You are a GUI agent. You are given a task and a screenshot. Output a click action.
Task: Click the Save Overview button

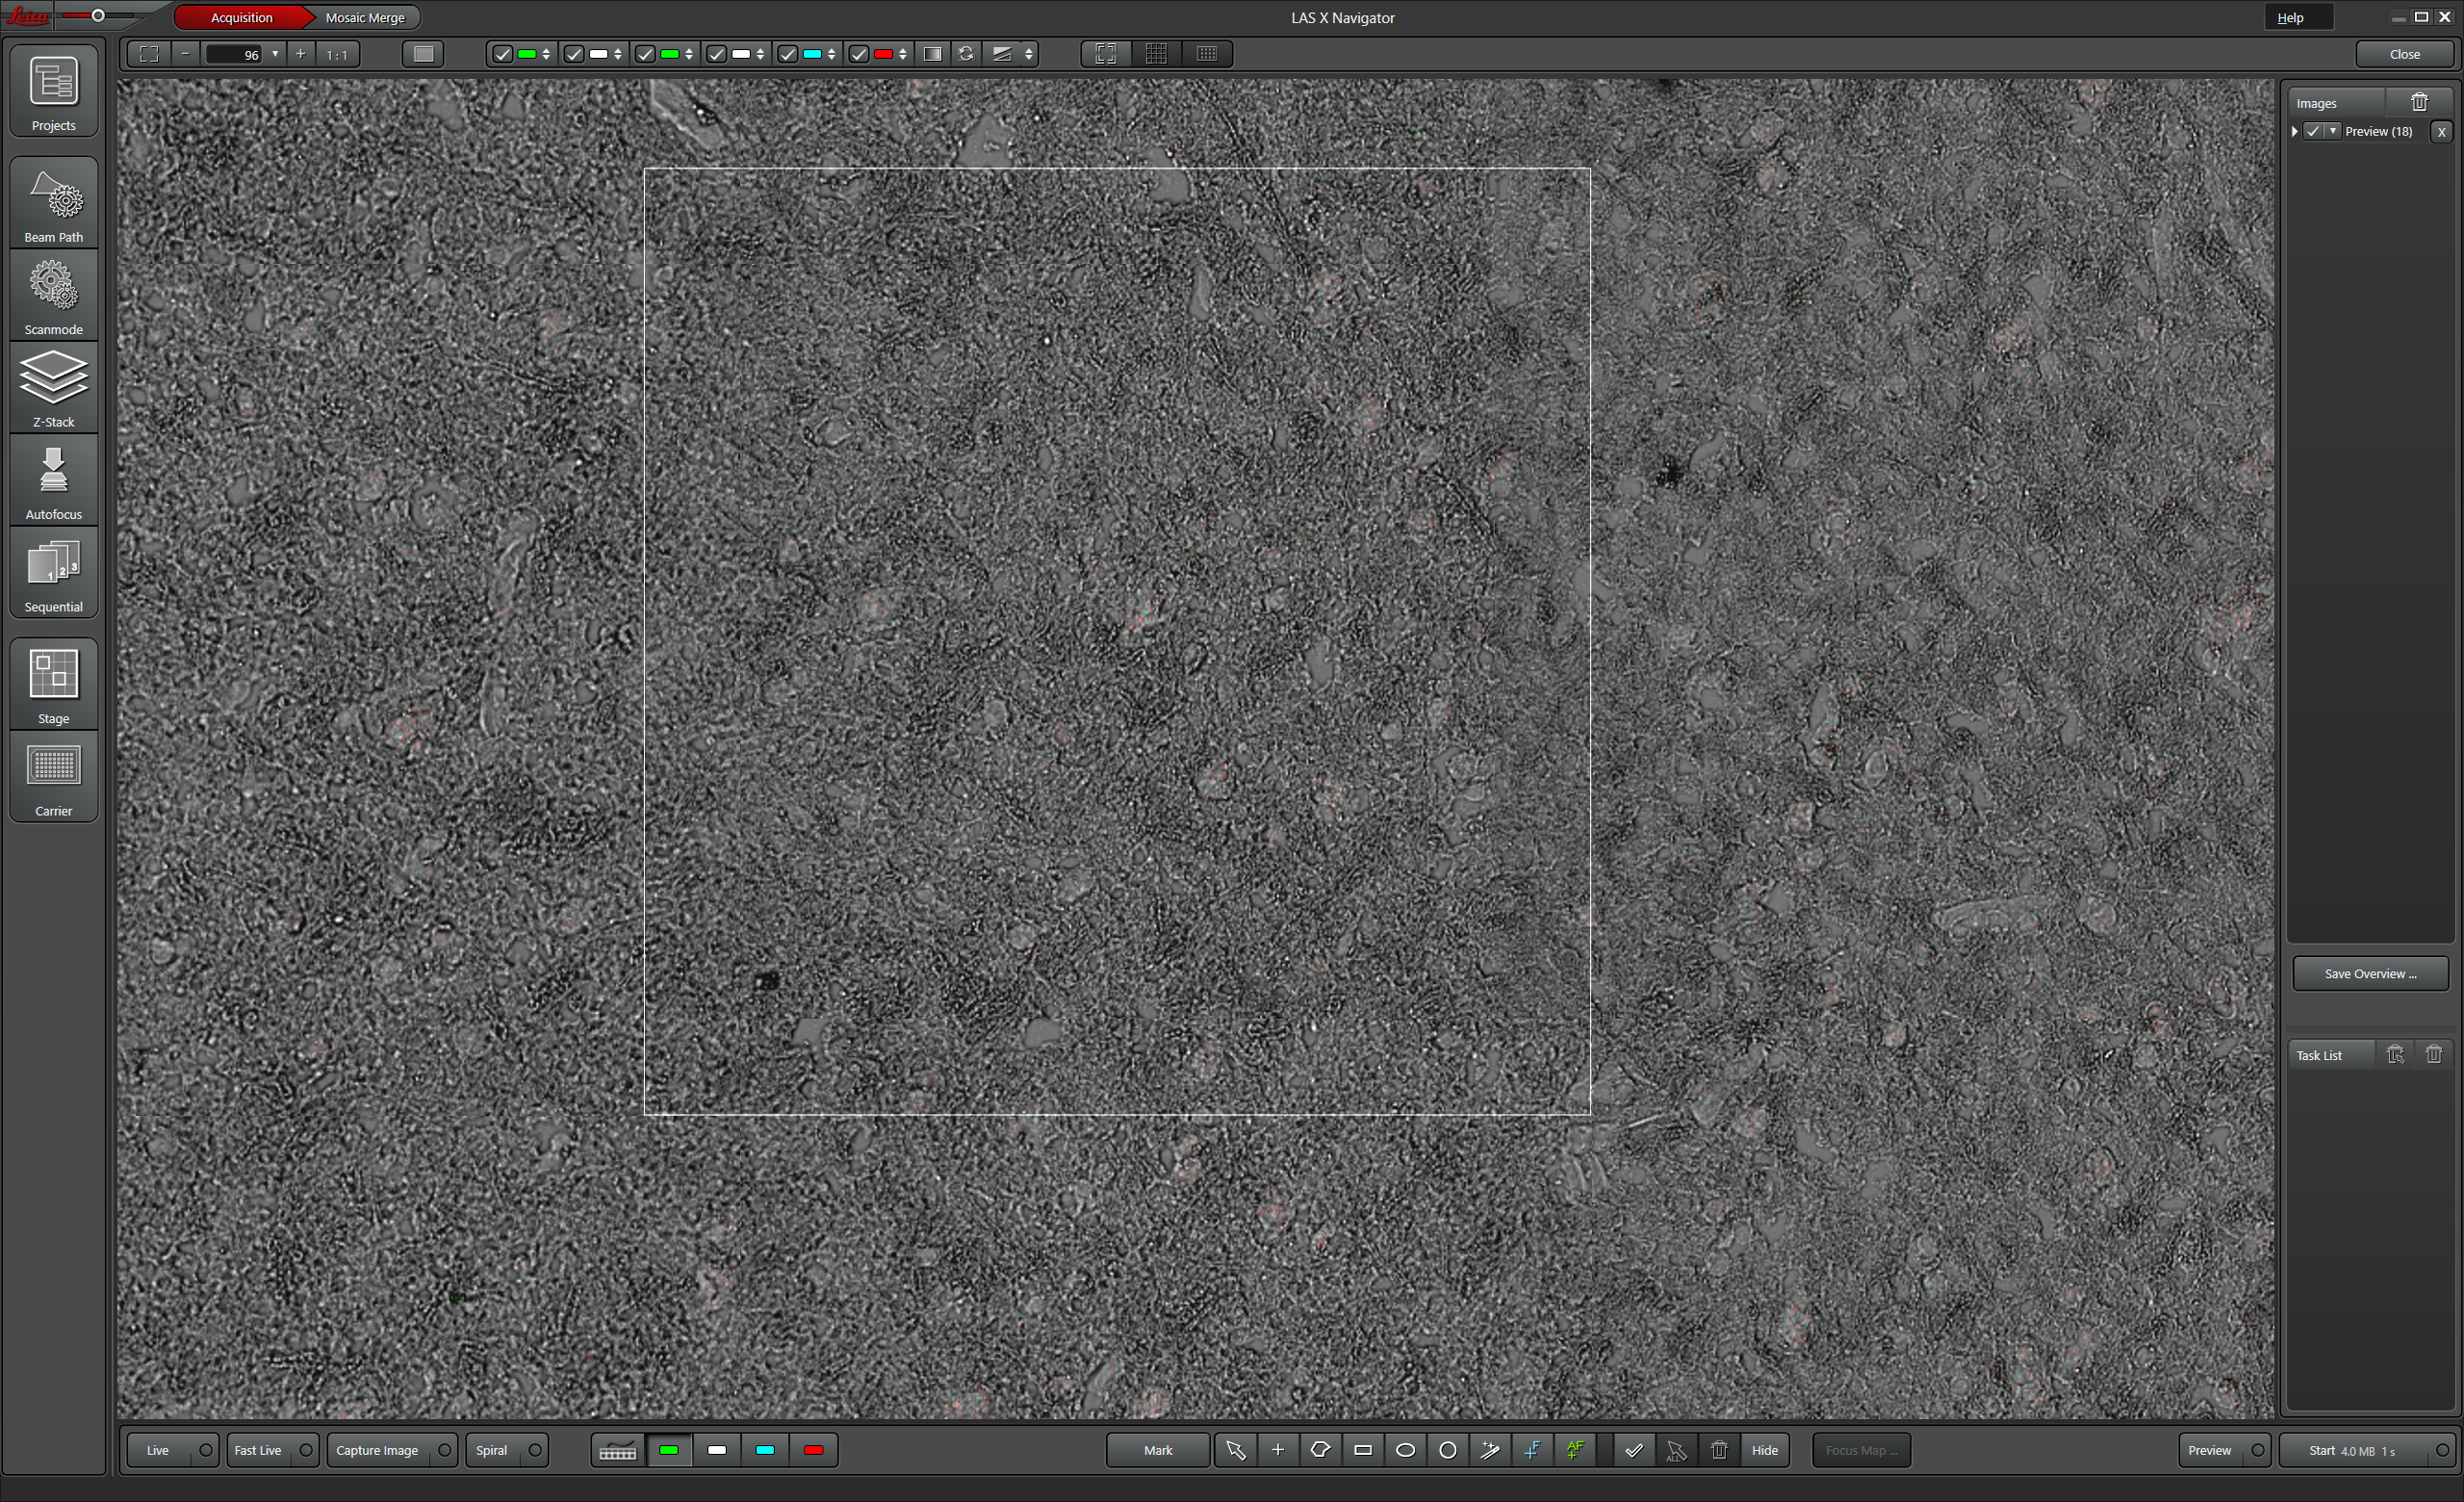pos(2369,973)
